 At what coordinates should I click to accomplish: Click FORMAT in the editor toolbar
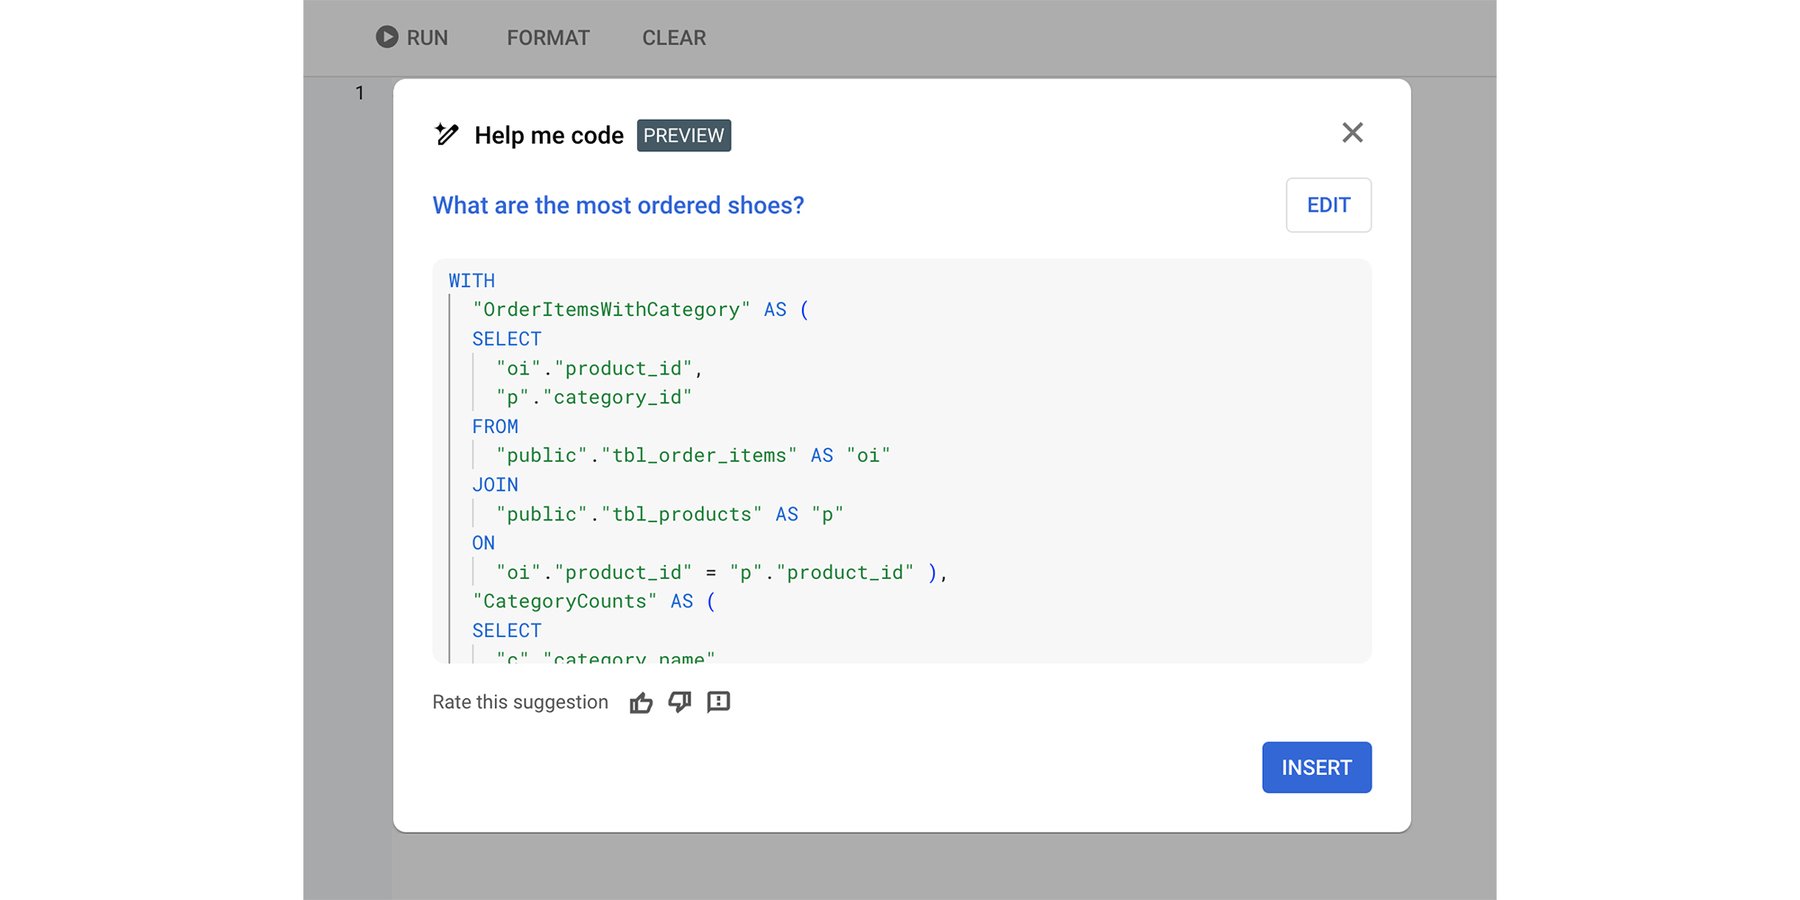click(x=548, y=38)
